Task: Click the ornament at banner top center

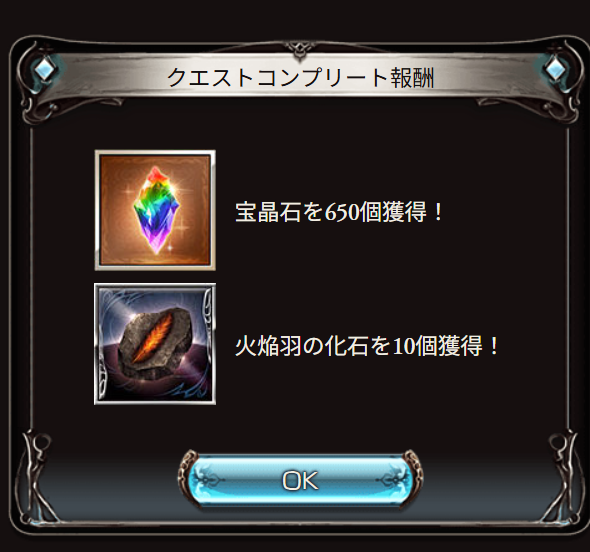Action: [300, 50]
